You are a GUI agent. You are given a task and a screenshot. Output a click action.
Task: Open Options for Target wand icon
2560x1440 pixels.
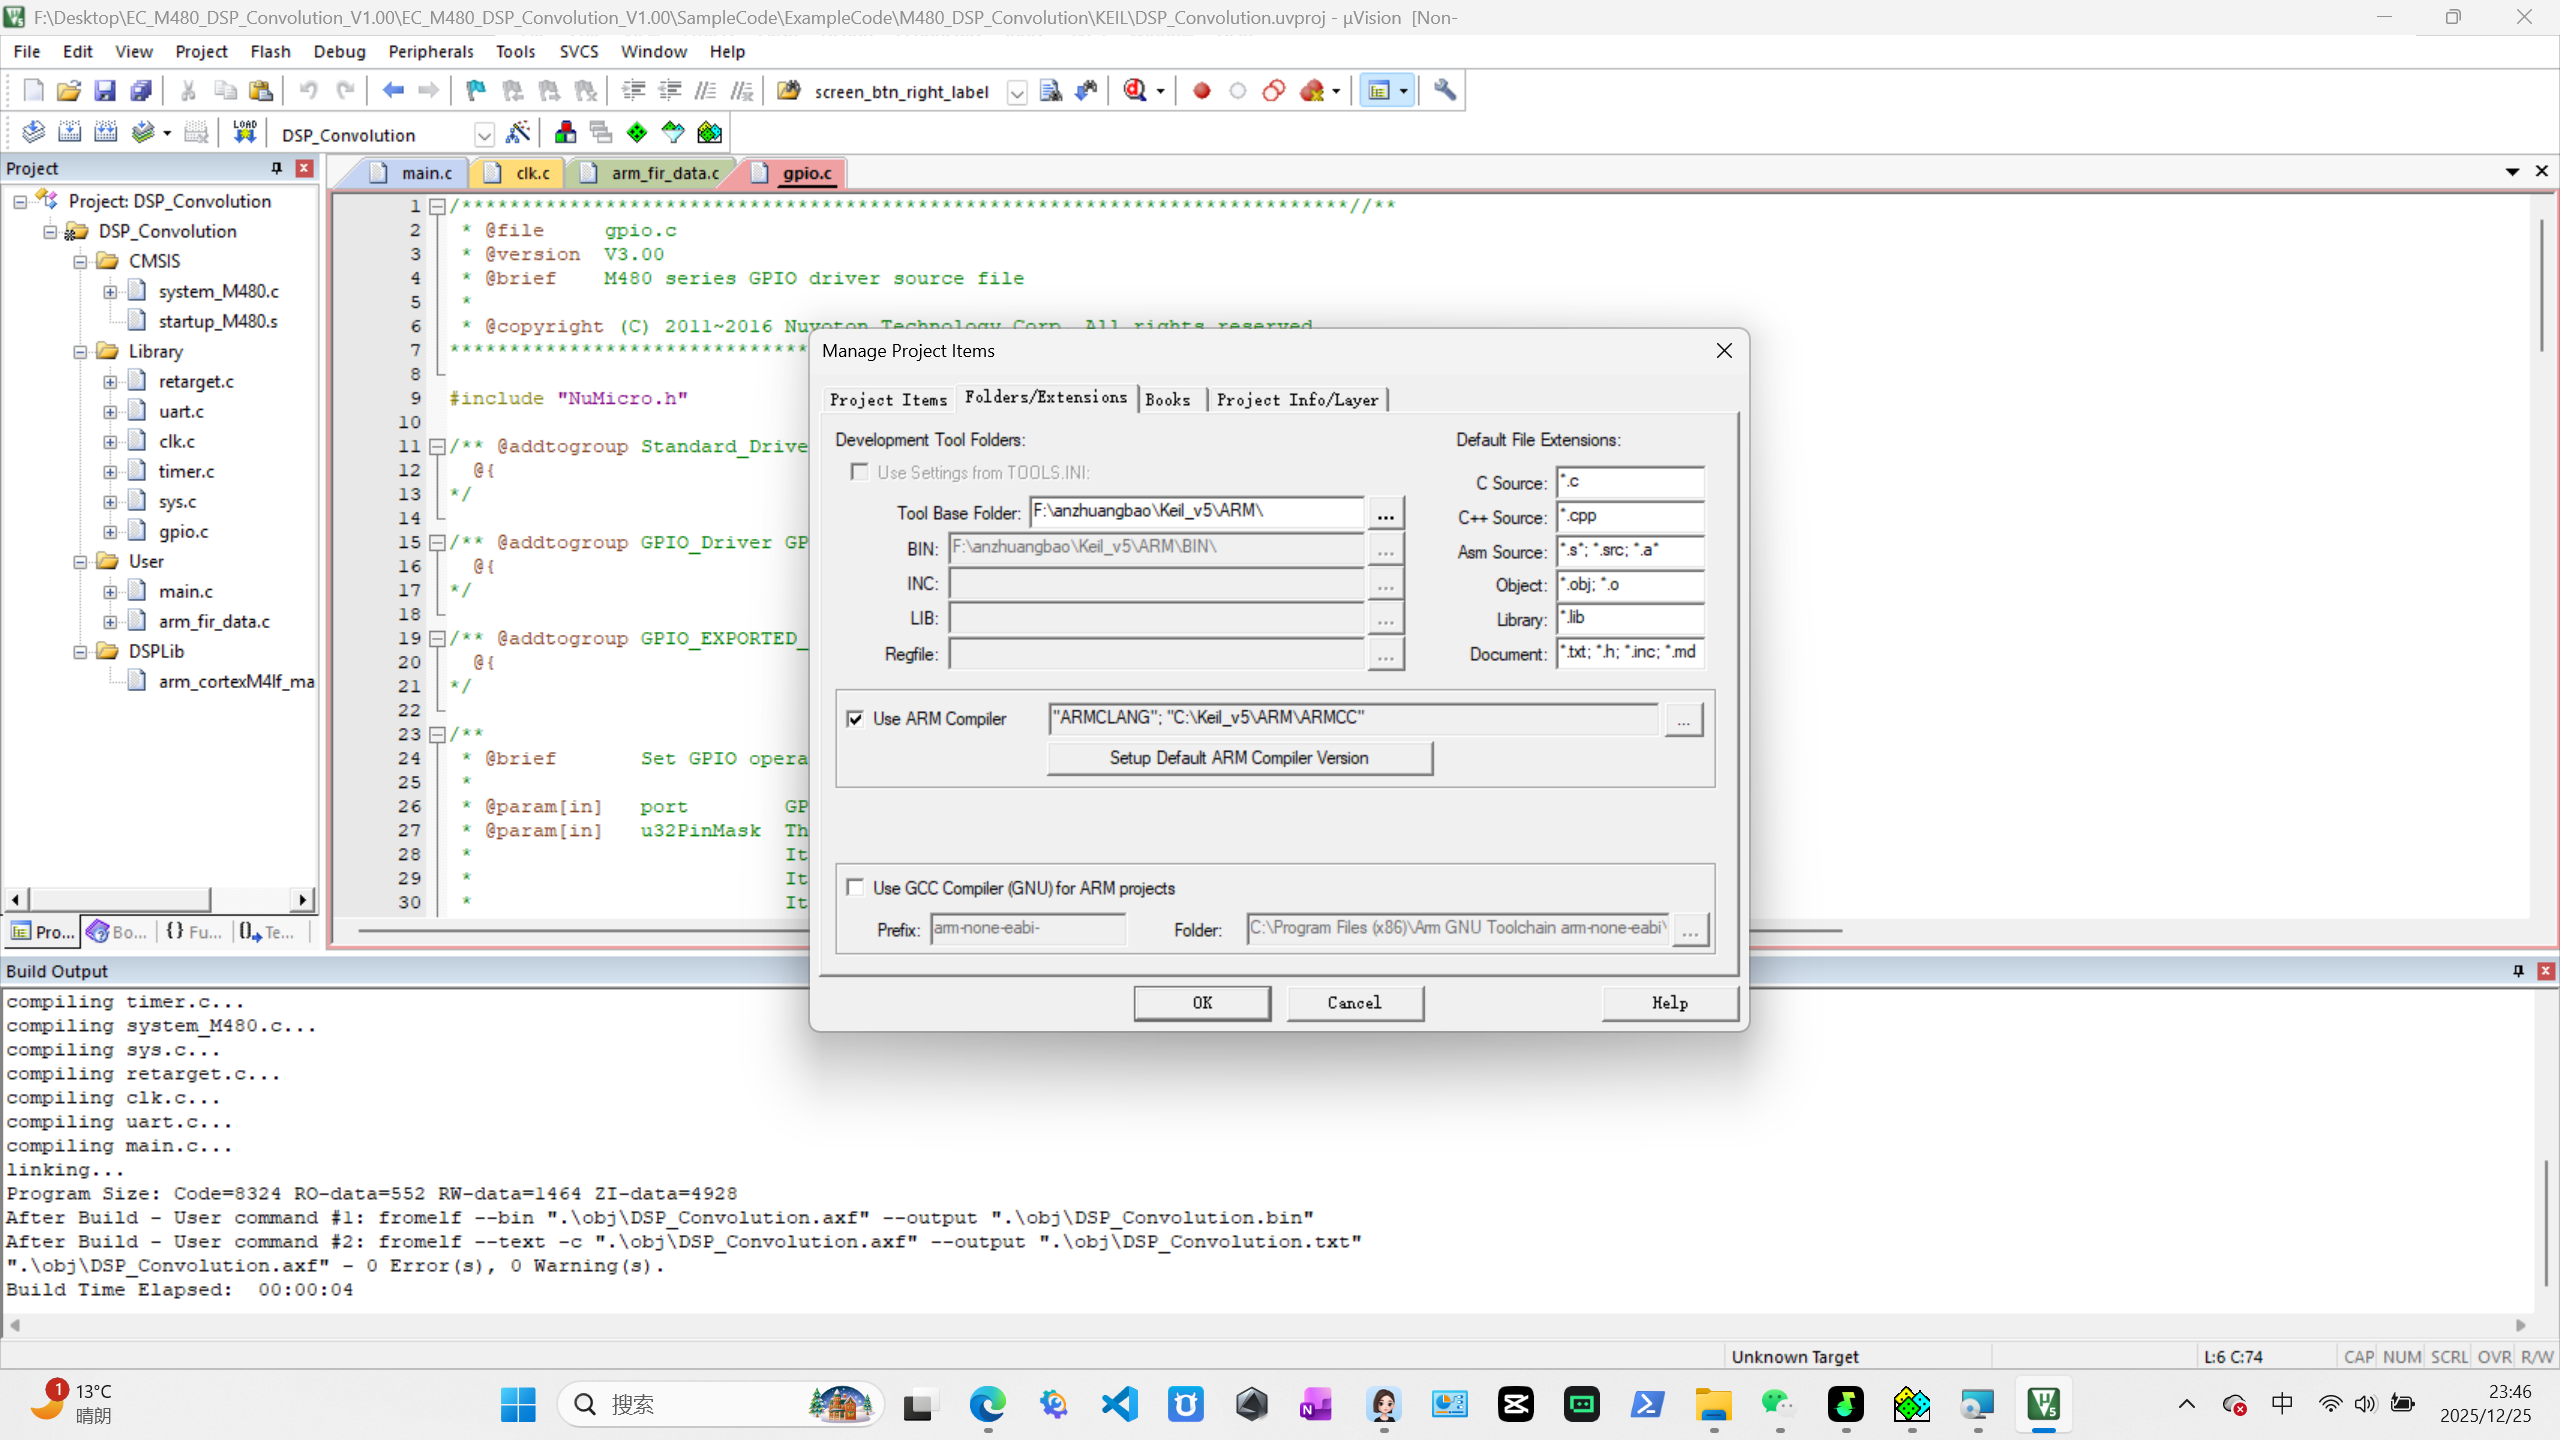tap(518, 133)
